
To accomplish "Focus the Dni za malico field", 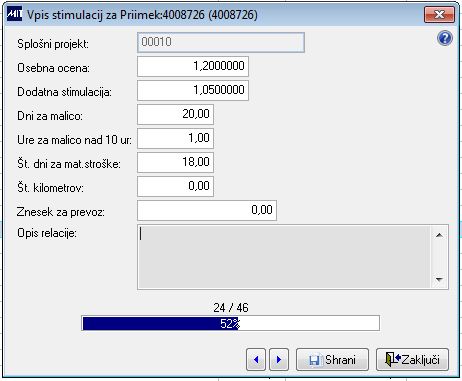I will 175,114.
